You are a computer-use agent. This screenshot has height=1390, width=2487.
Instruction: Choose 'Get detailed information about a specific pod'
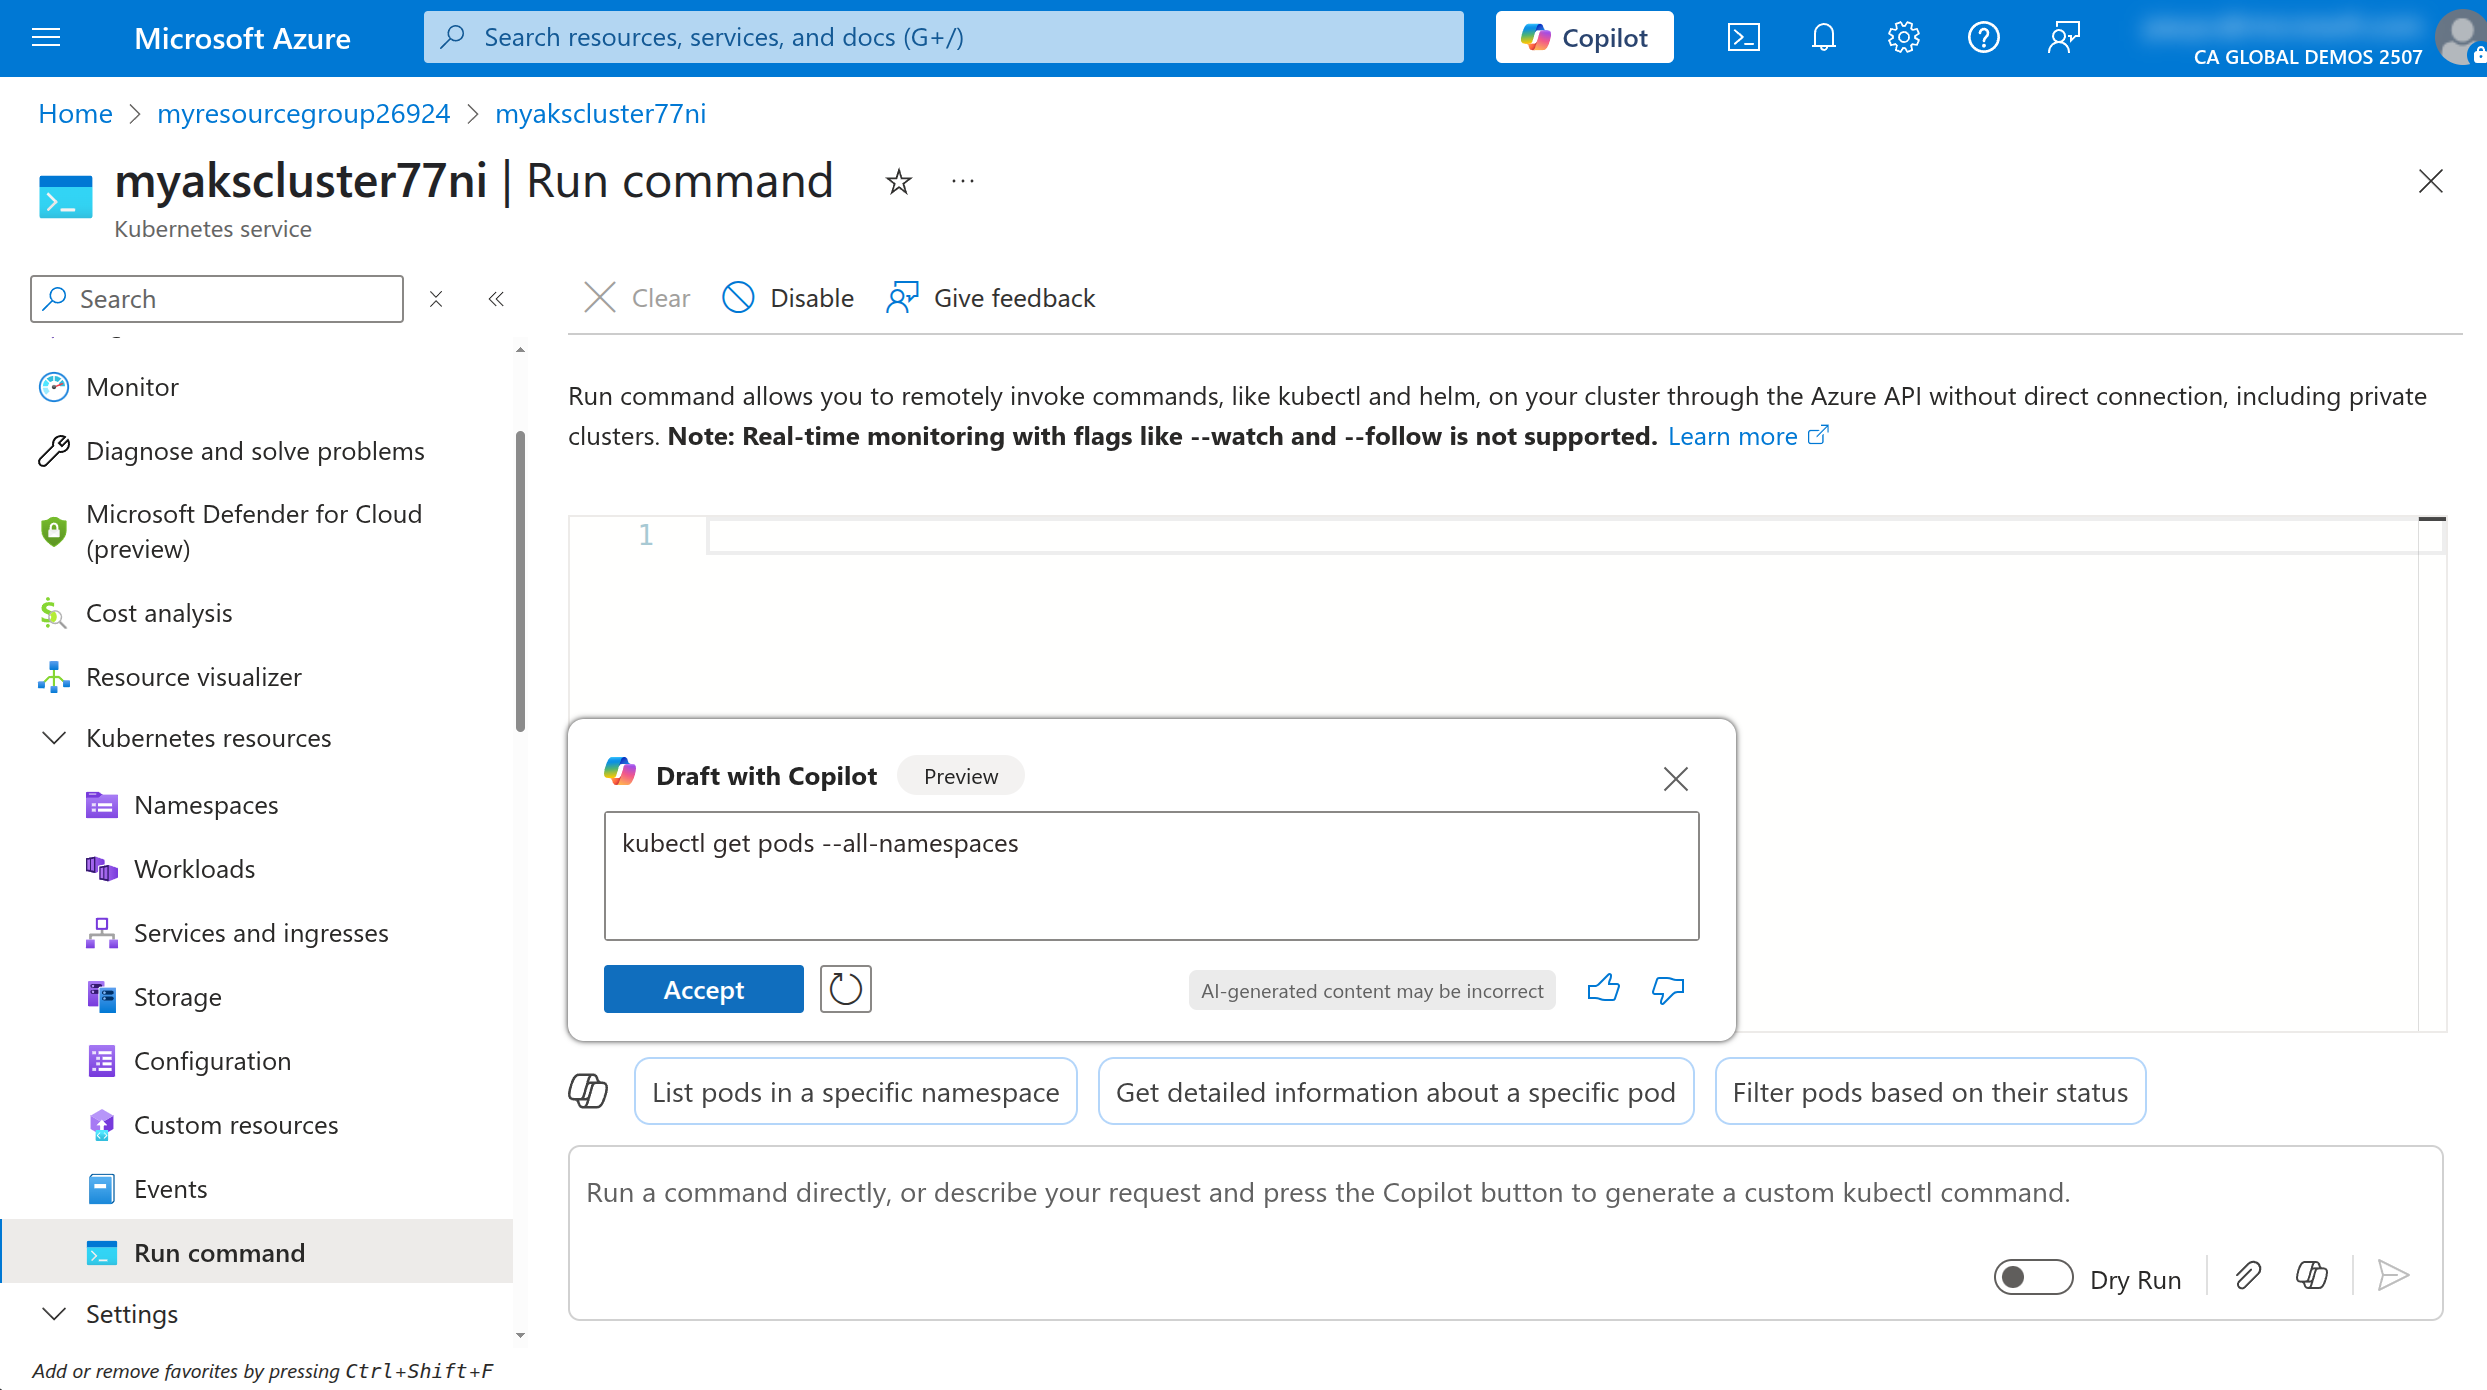tap(1395, 1091)
